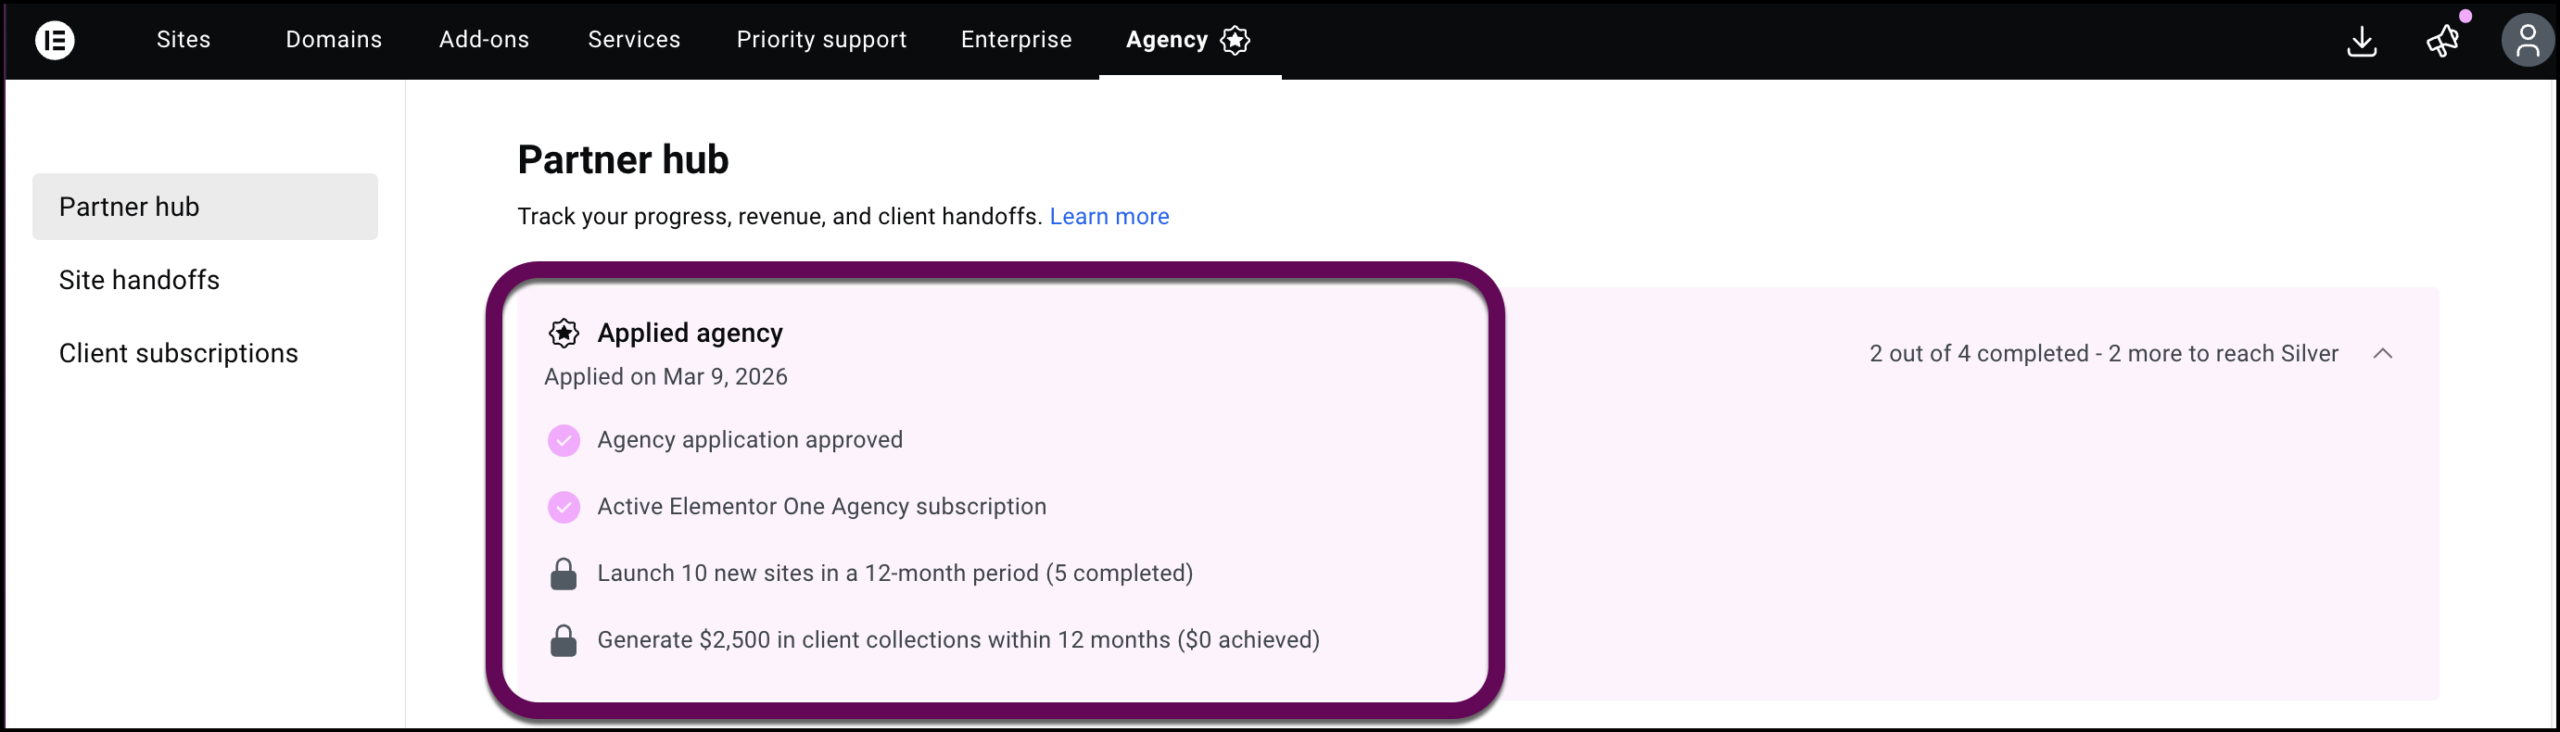Click the Active Elementor One subscription checkmark

point(564,507)
